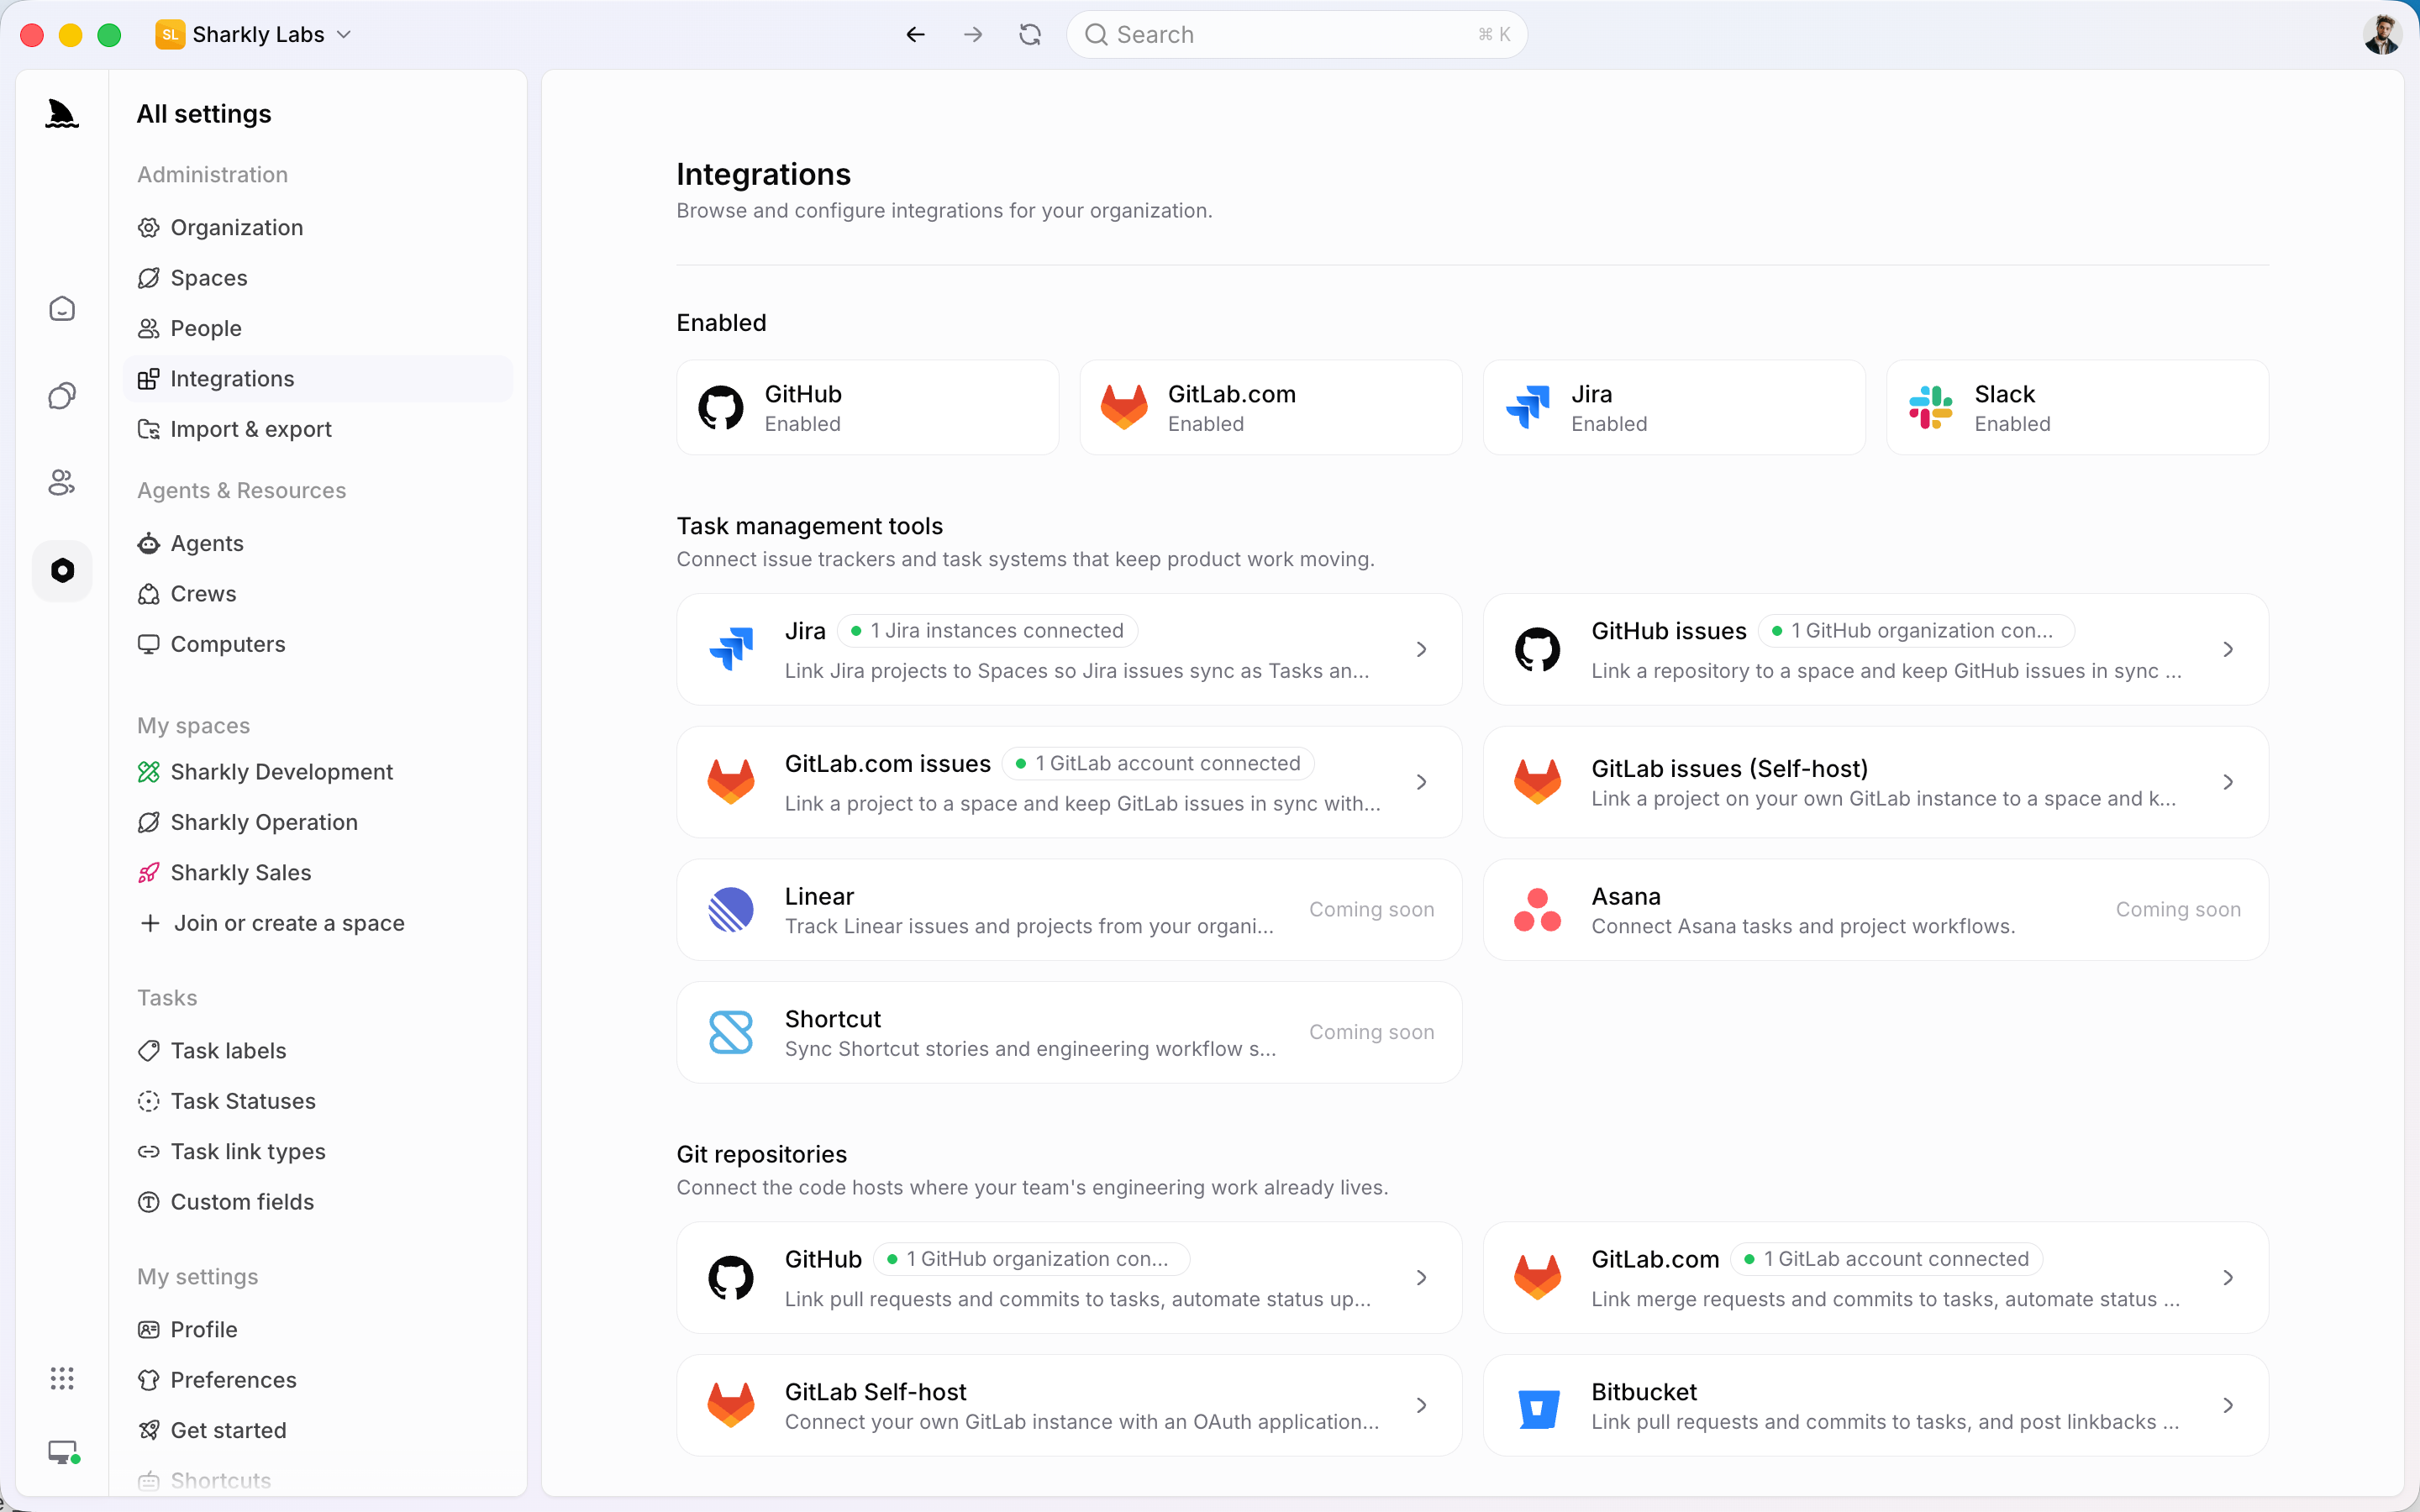
Task: Click the Bitbucket logo icon
Action: click(x=1538, y=1408)
